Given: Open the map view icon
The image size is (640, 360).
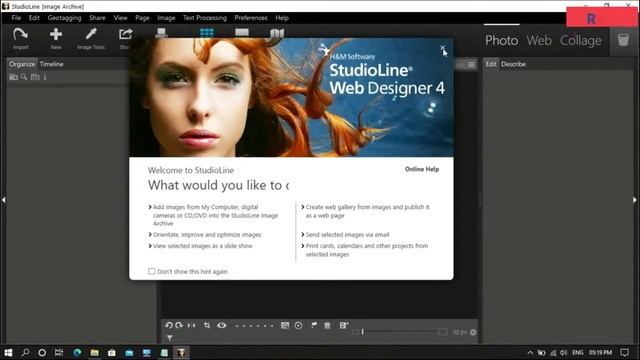Looking at the screenshot, I should pyautogui.click(x=277, y=33).
